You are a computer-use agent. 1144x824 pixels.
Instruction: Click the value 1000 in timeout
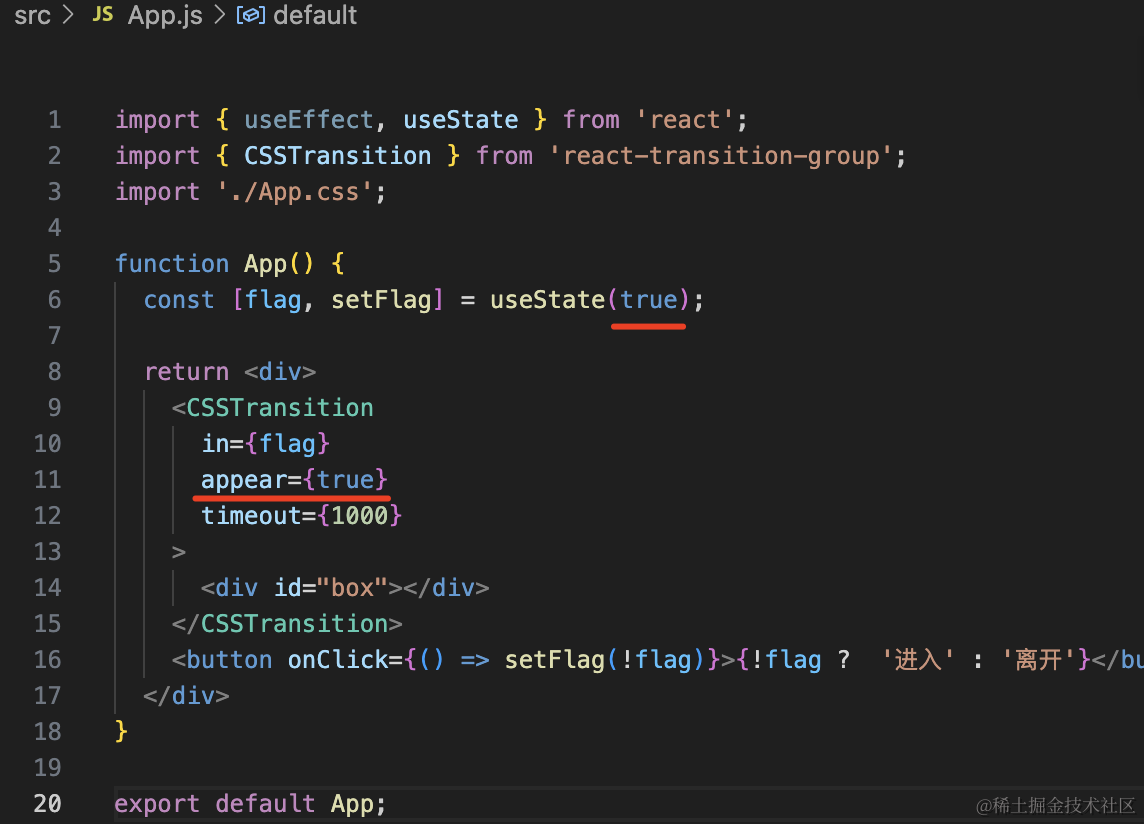pyautogui.click(x=360, y=516)
